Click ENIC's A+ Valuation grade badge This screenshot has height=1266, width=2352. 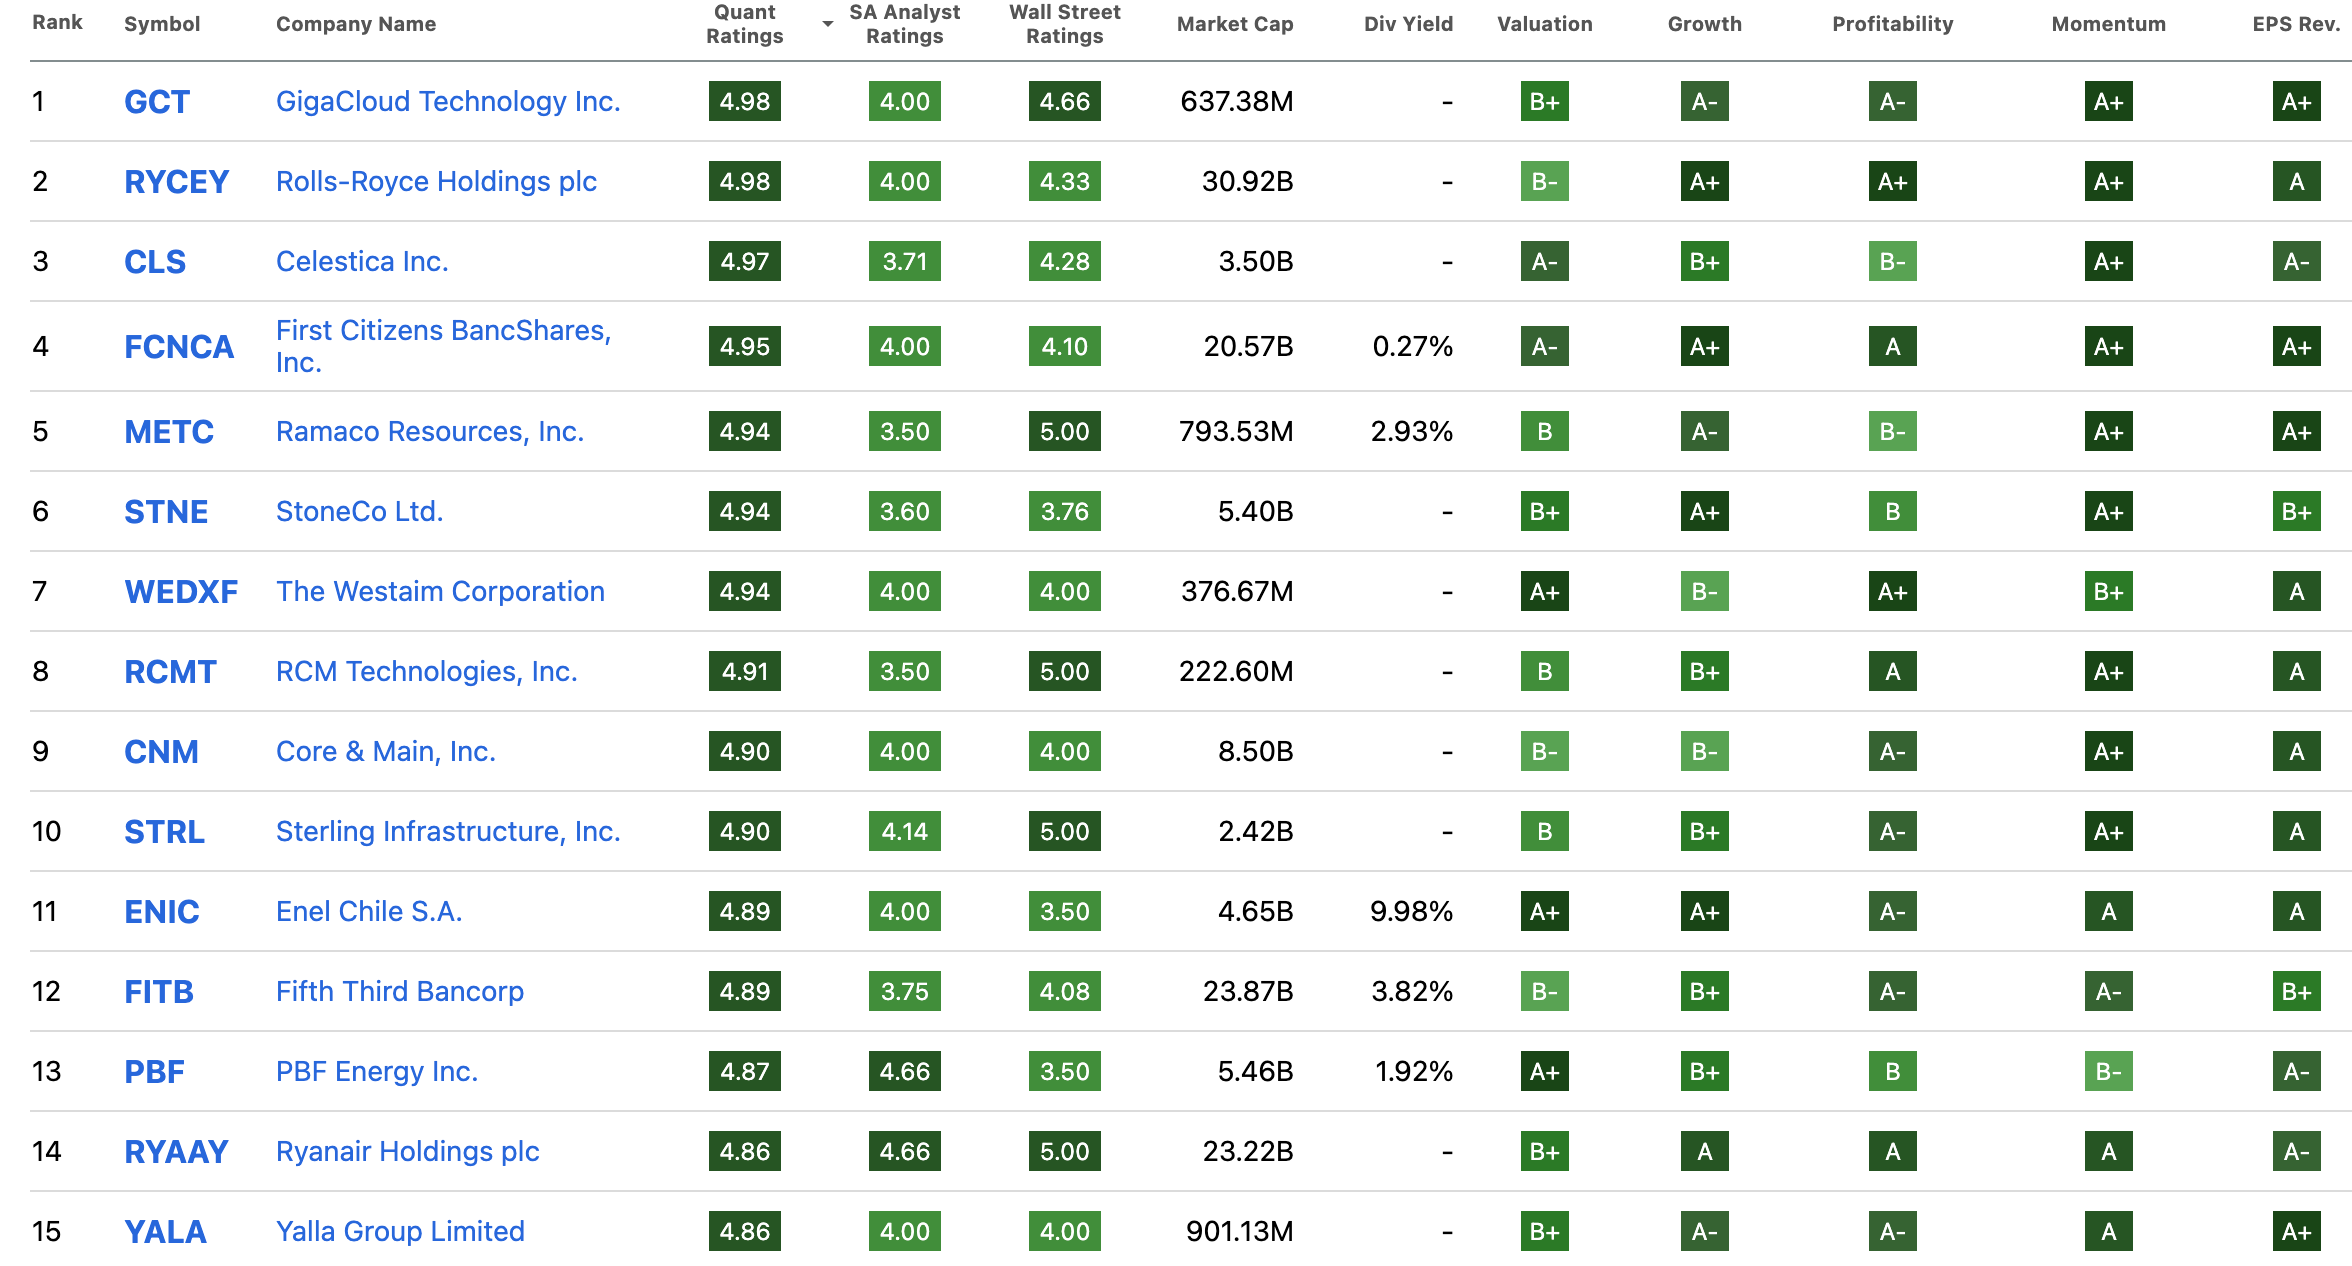coord(1544,912)
